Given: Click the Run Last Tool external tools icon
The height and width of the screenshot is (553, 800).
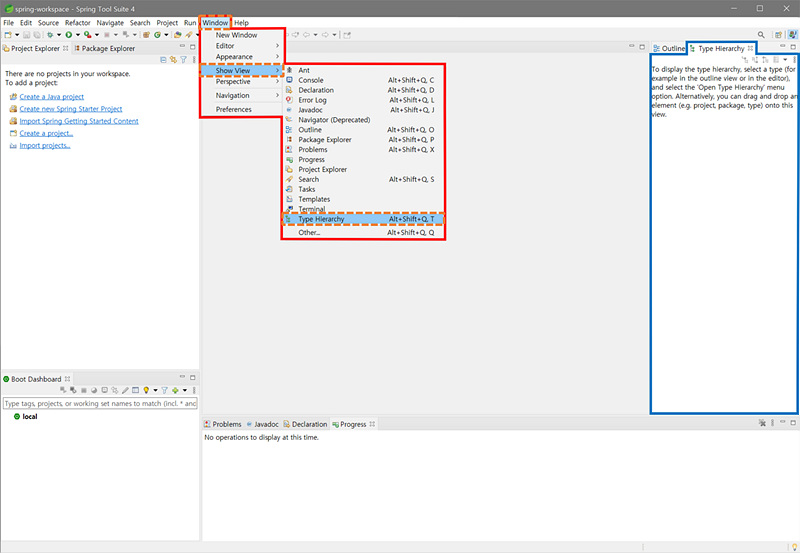Looking at the screenshot, I should coord(88,35).
